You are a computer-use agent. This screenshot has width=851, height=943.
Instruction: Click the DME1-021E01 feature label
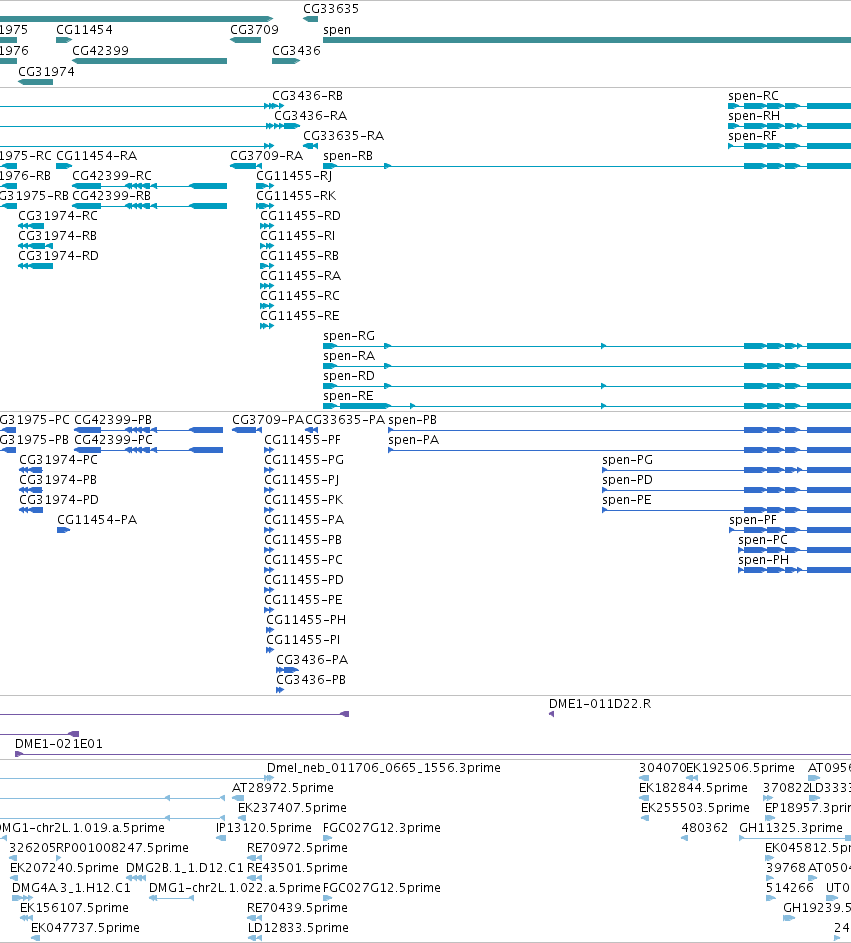tap(59, 744)
